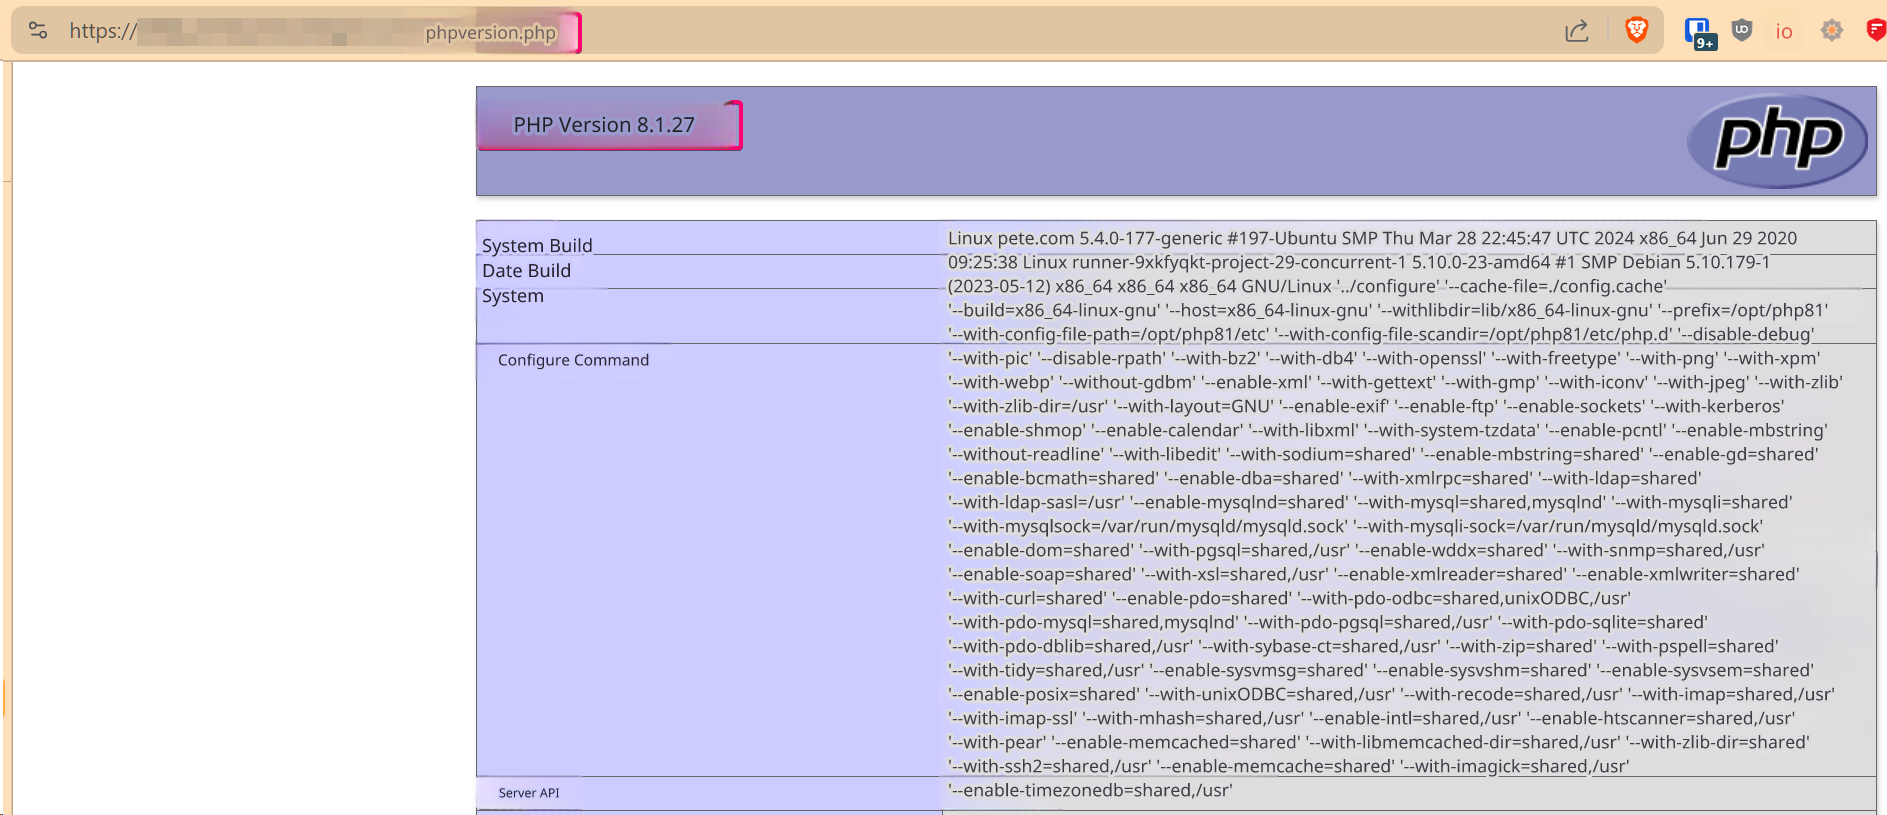Open Brave Shields lion icon
This screenshot has width=1887, height=815.
[x=1637, y=31]
